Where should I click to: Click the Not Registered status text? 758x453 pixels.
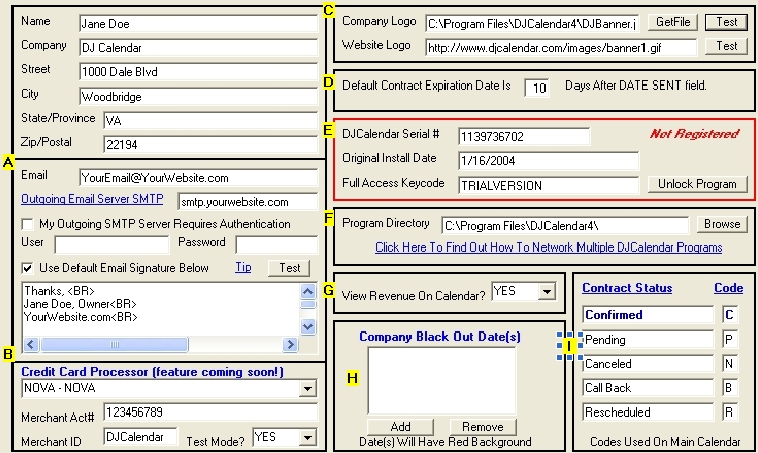[694, 134]
